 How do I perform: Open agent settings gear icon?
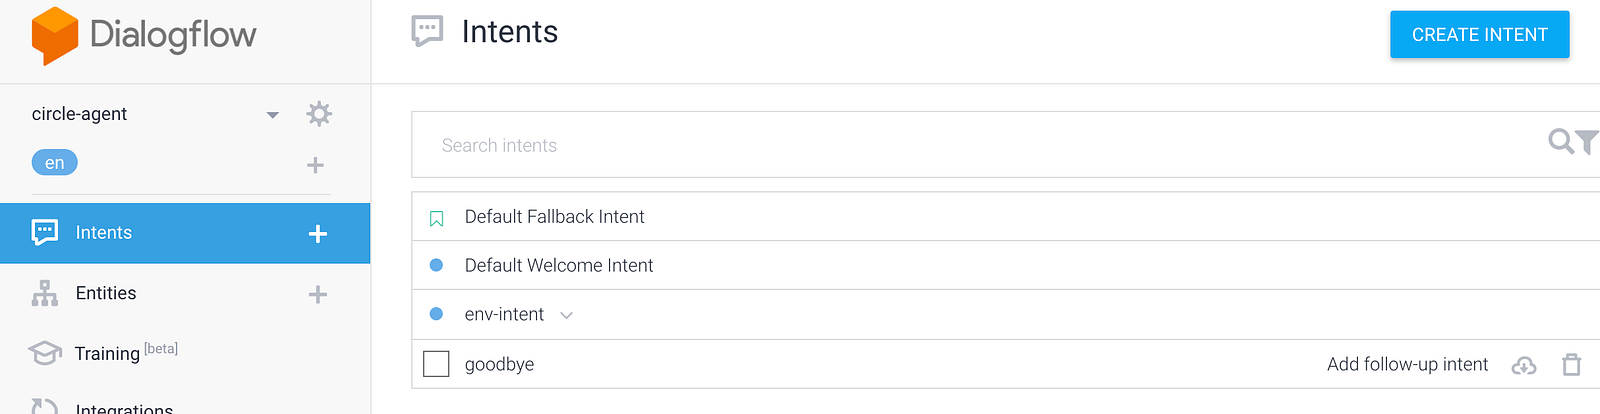(319, 114)
